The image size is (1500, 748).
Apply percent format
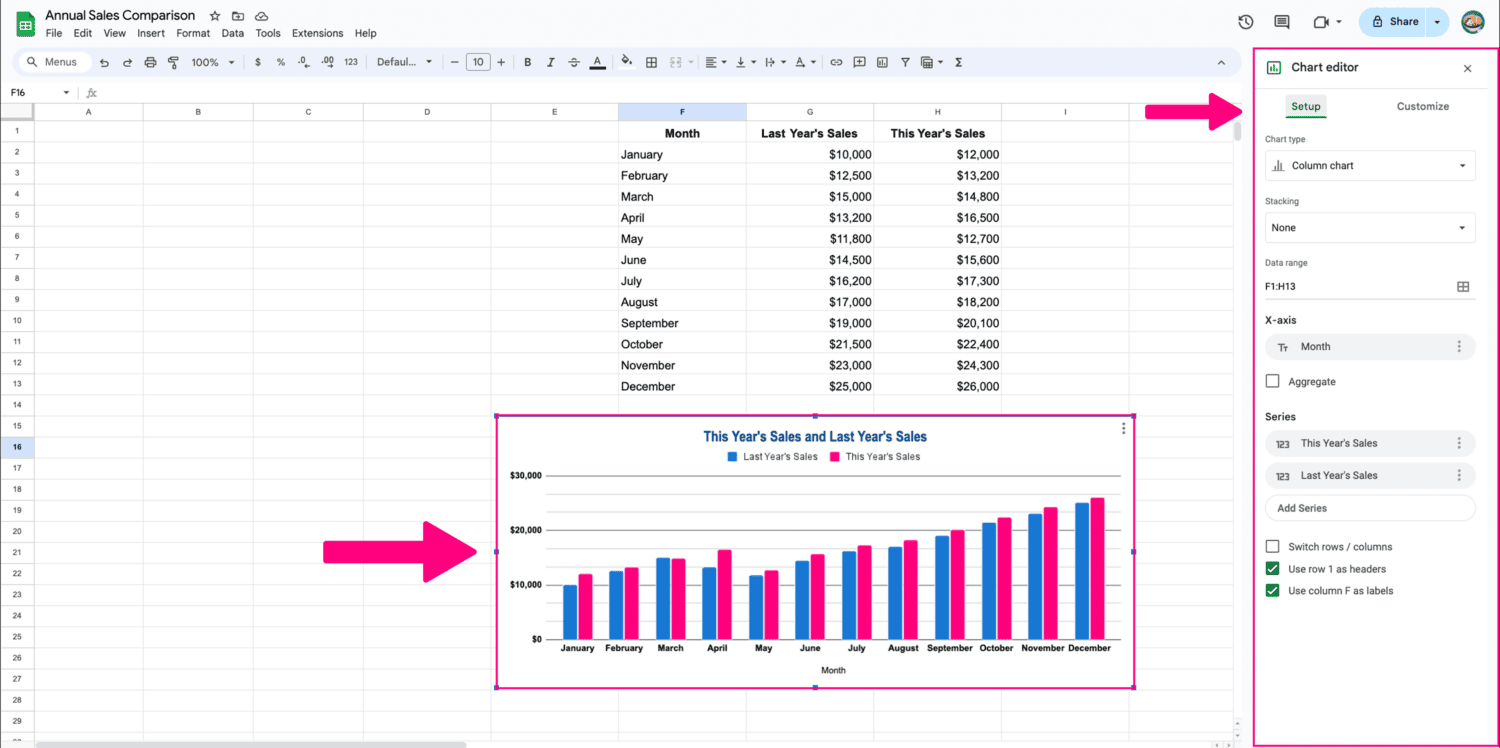pos(281,62)
